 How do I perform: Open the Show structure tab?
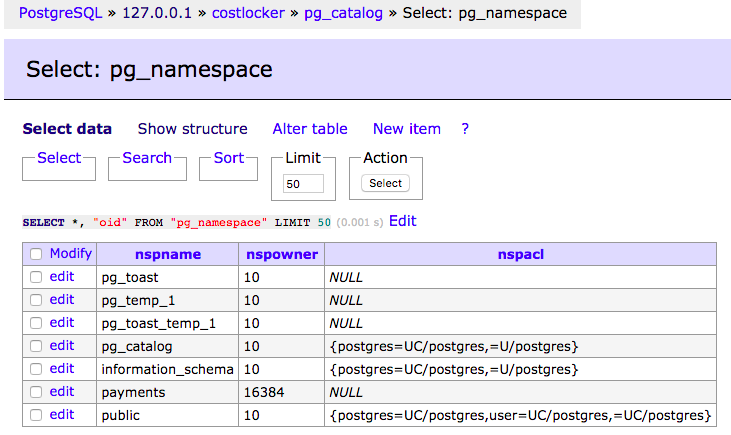tap(193, 129)
